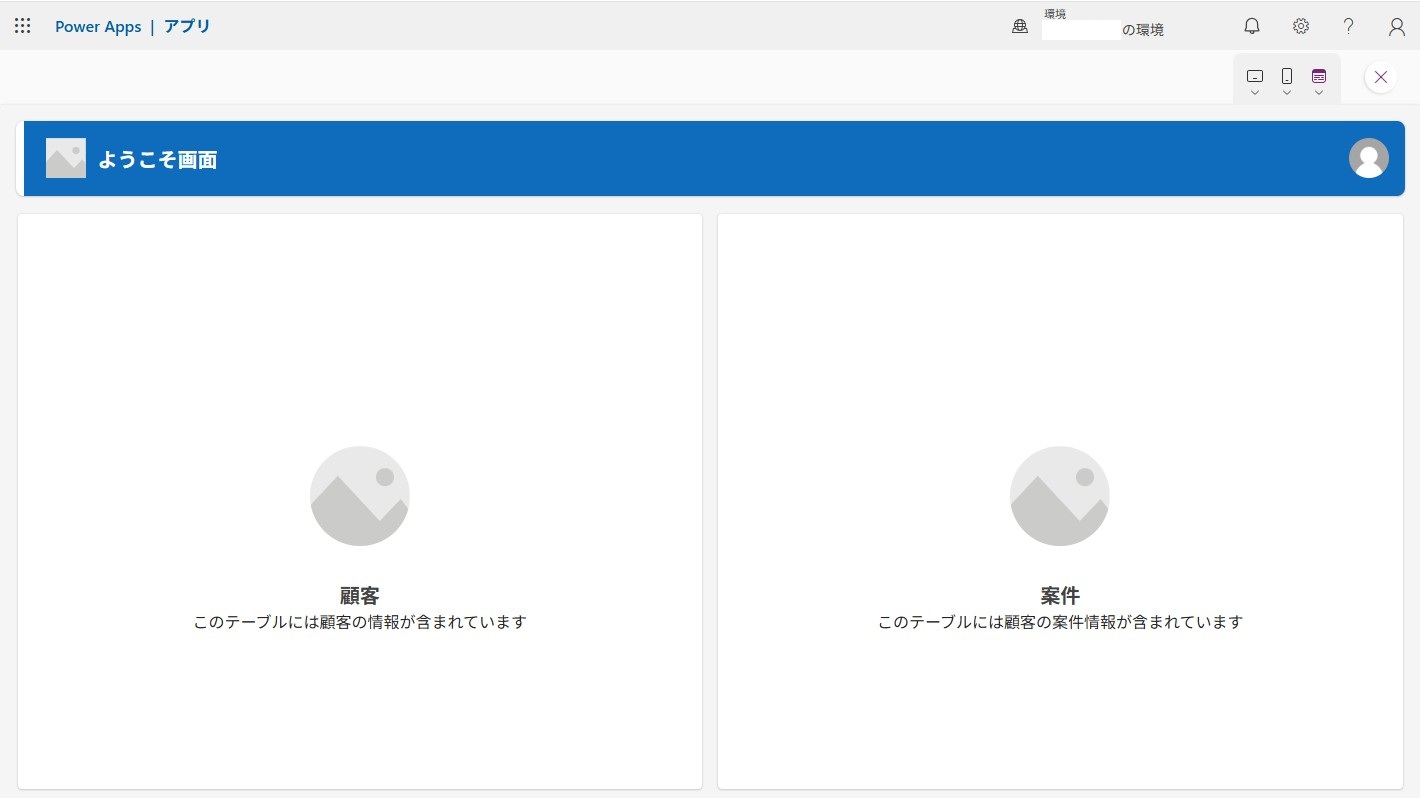Click the environment globe icon
This screenshot has height=798, width=1420.
(1020, 27)
